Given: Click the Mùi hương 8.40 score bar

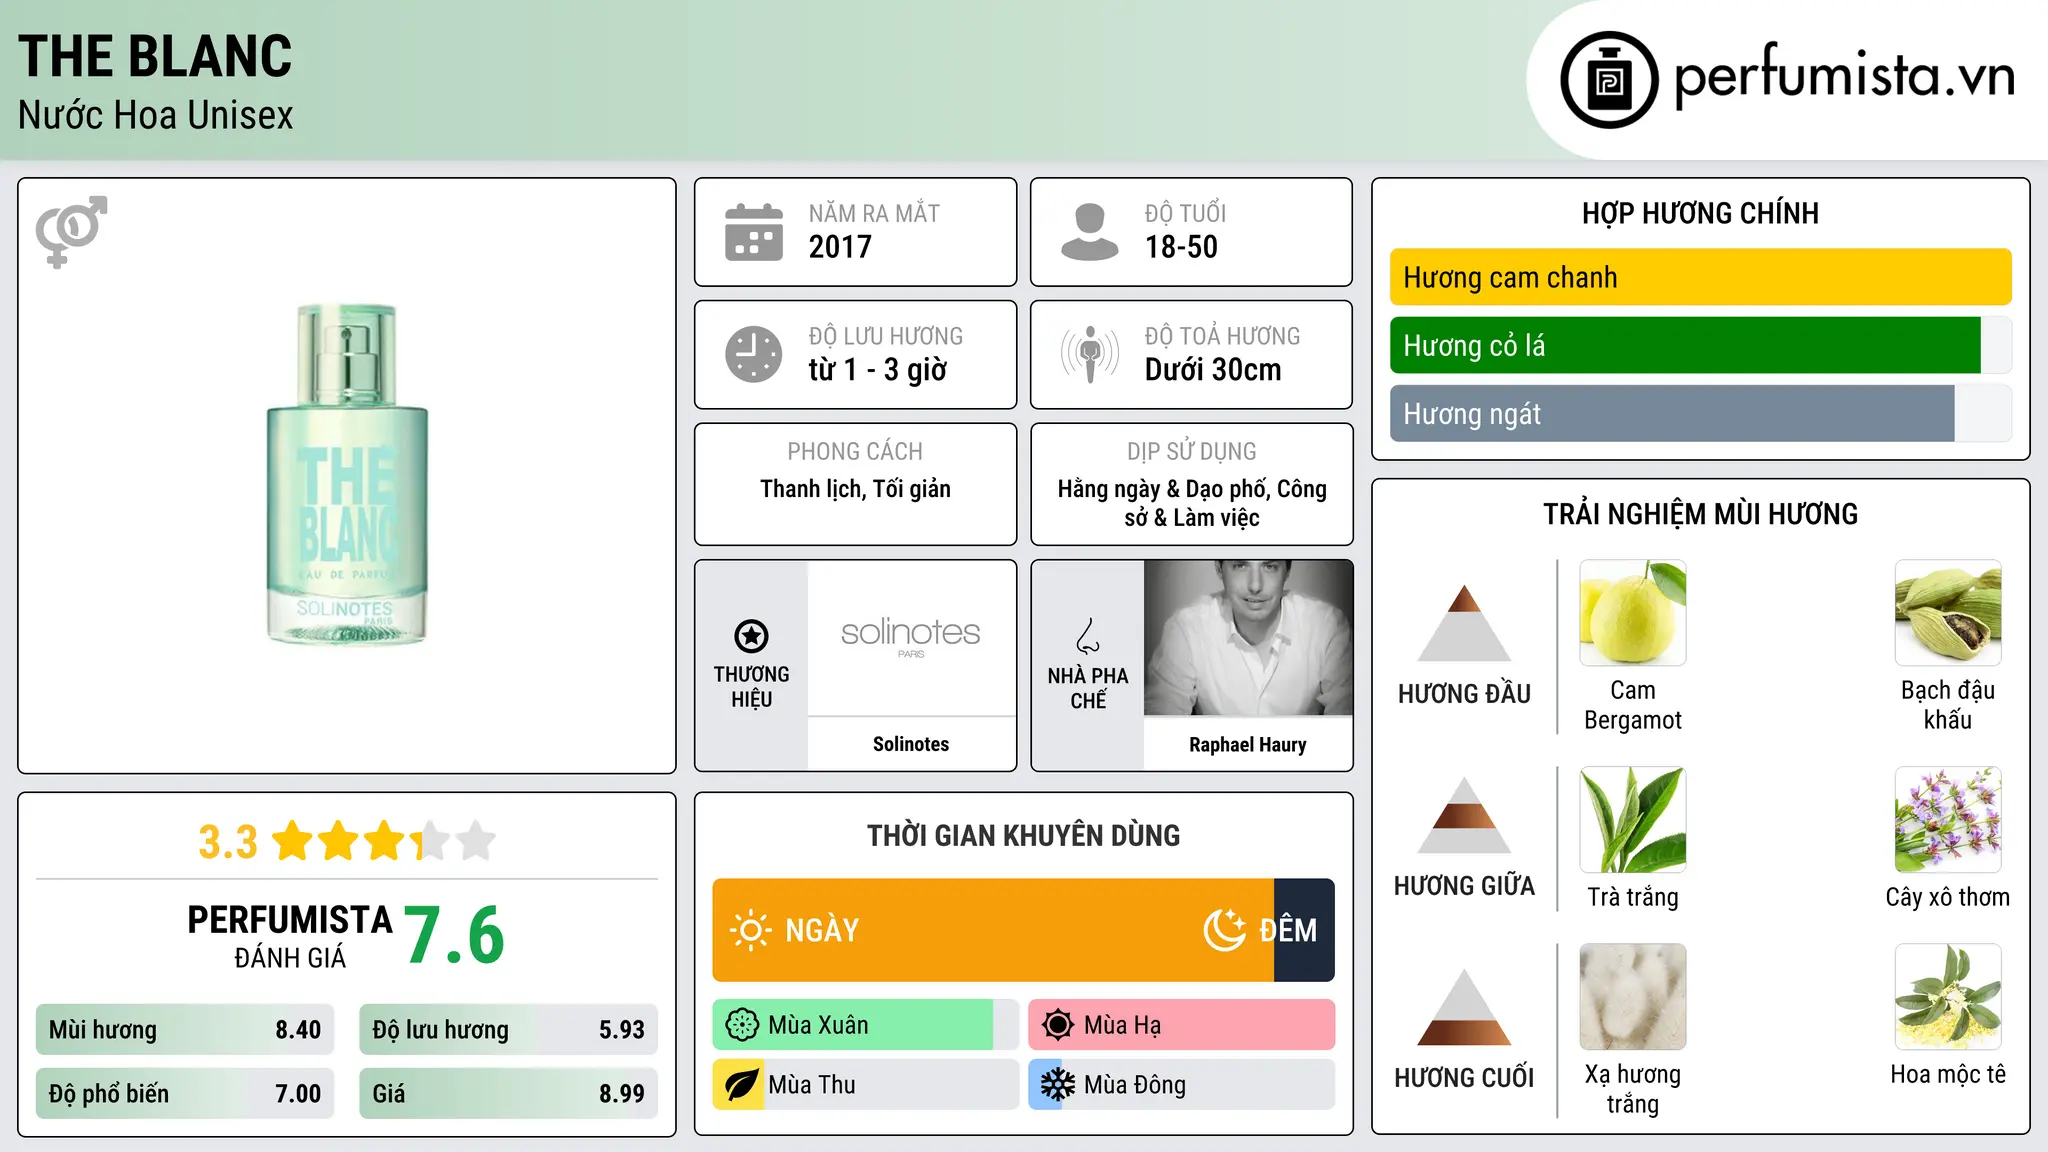Looking at the screenshot, I should [185, 1030].
